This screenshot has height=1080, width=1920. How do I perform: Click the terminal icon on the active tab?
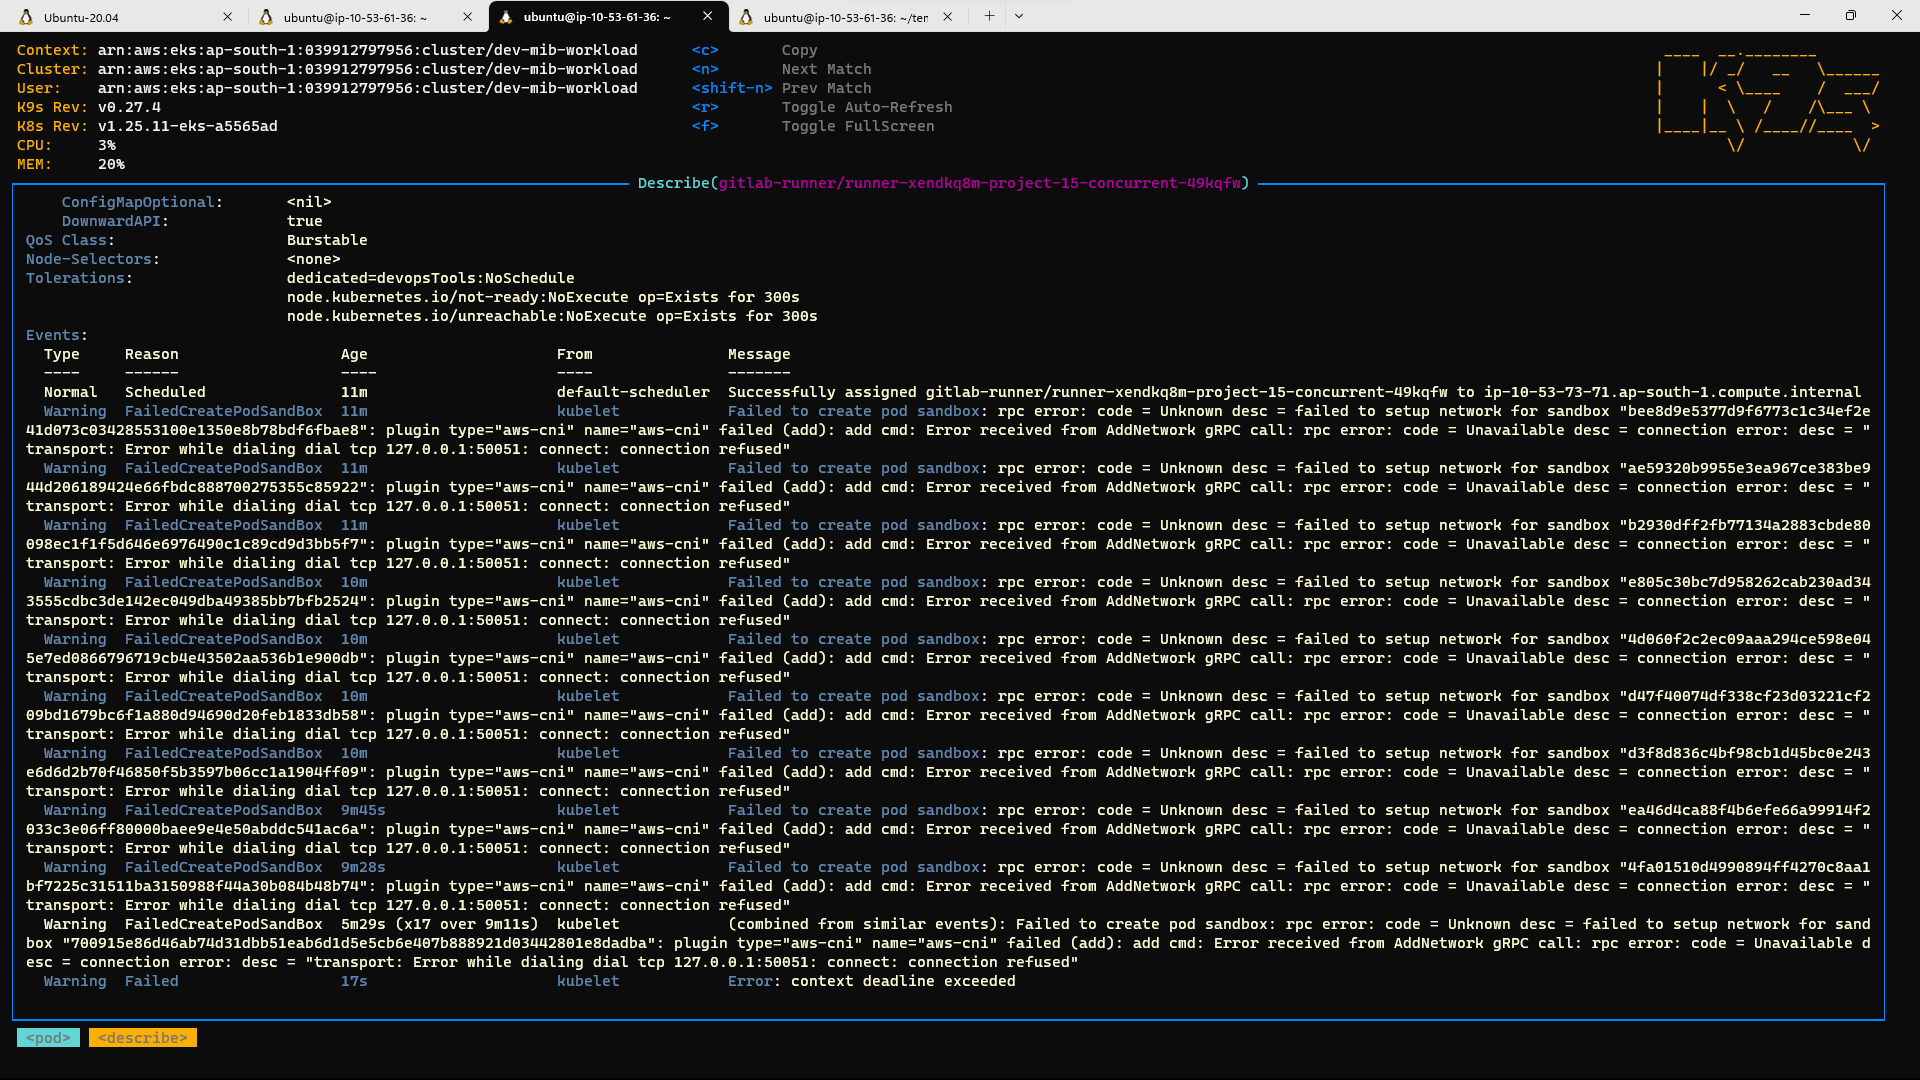pyautogui.click(x=508, y=16)
